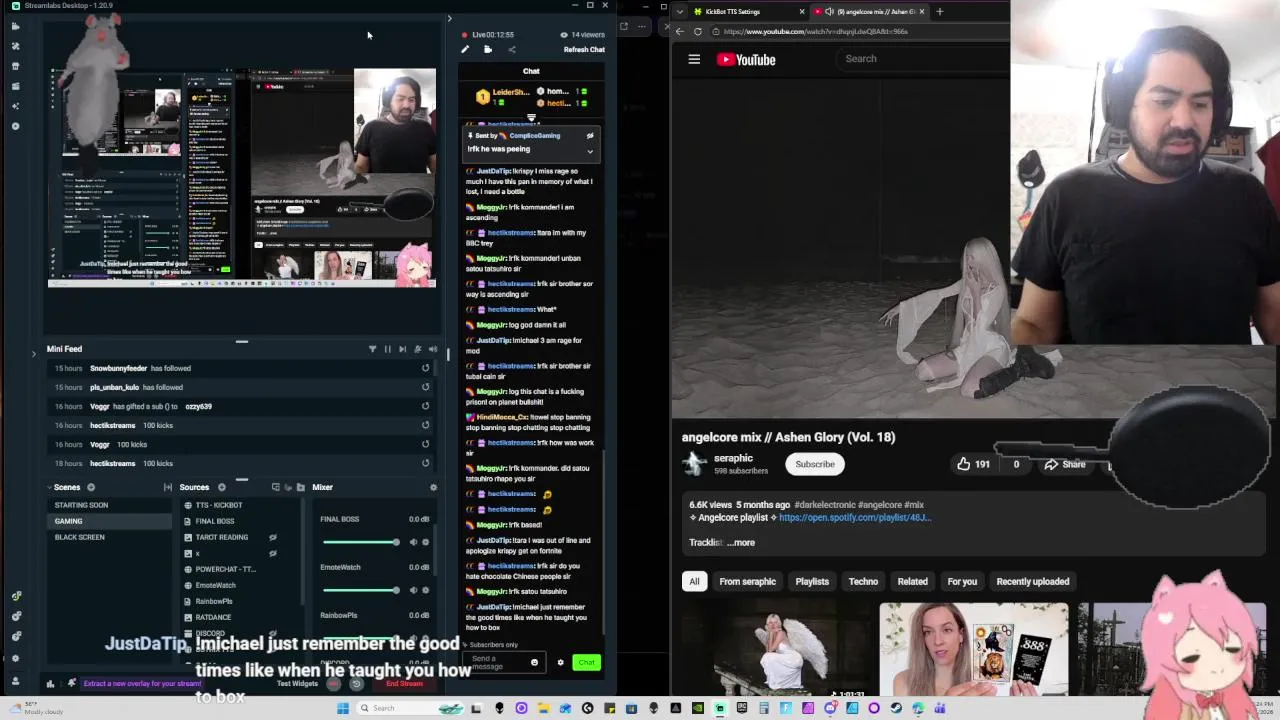Open share stream icon
Image resolution: width=1280 pixels, height=720 pixels.
[511, 49]
